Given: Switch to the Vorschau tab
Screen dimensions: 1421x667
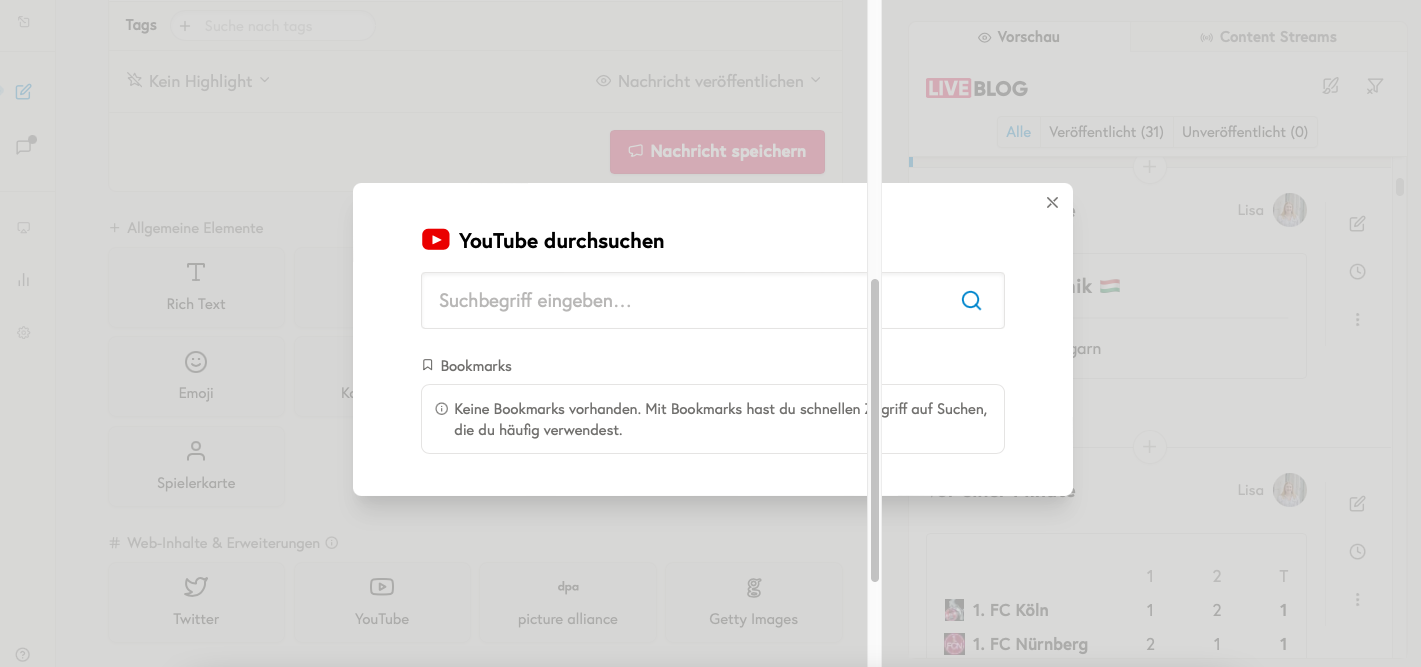Looking at the screenshot, I should (x=1019, y=37).
